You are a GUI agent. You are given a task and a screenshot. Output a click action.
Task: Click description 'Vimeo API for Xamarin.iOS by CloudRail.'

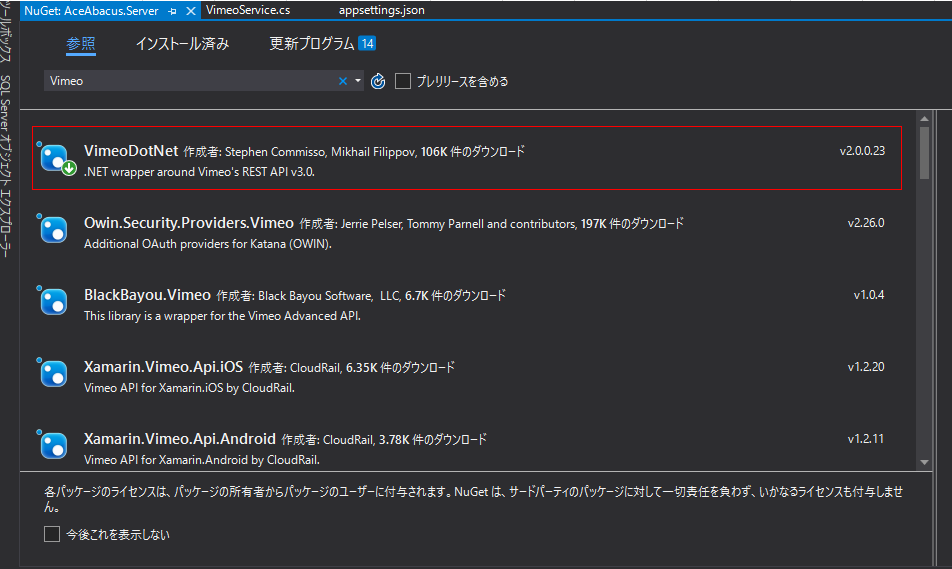coord(189,388)
